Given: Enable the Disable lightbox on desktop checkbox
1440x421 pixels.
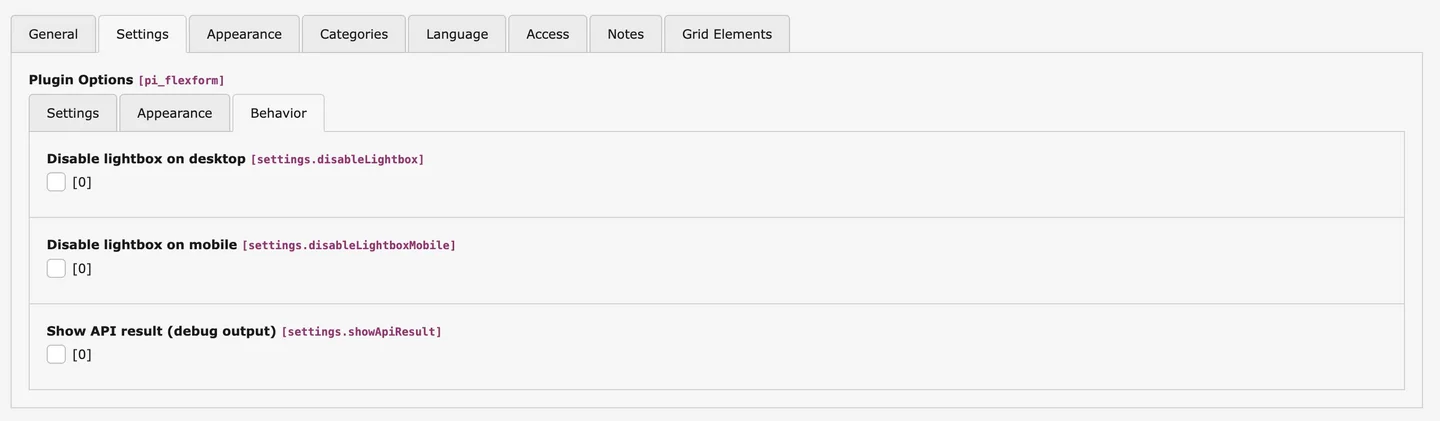Looking at the screenshot, I should click(56, 182).
